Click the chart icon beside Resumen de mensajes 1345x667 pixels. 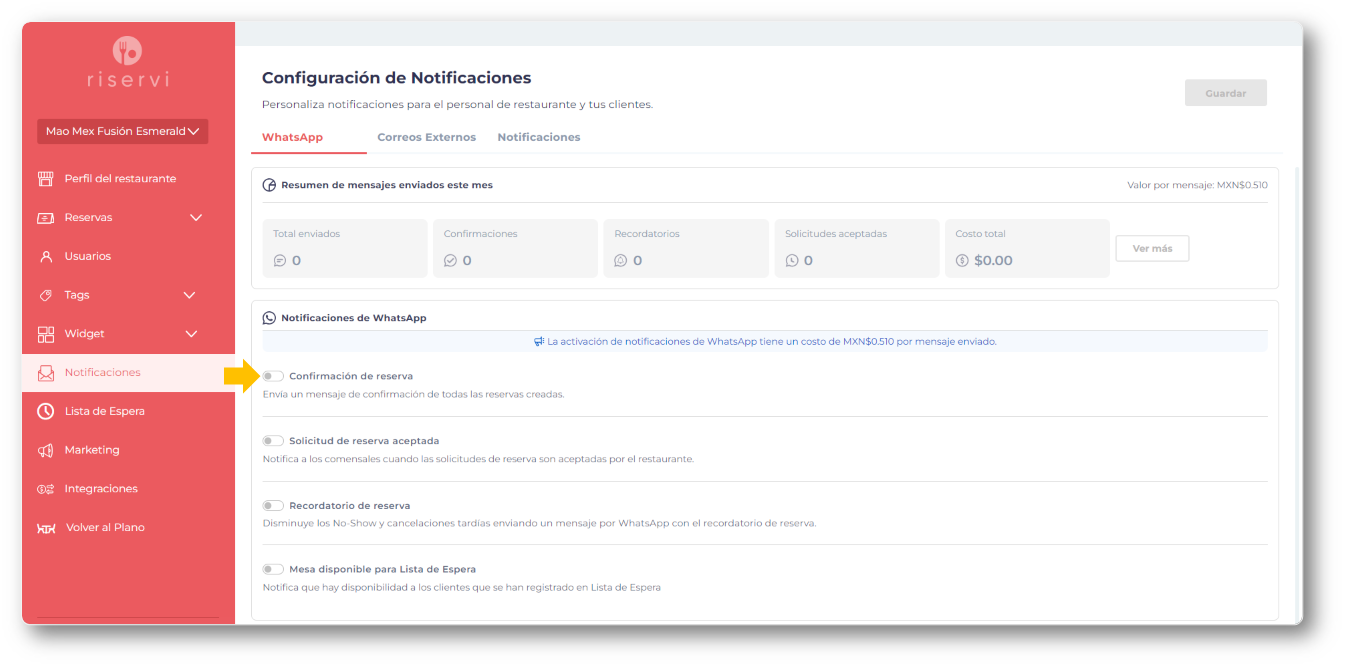269,185
